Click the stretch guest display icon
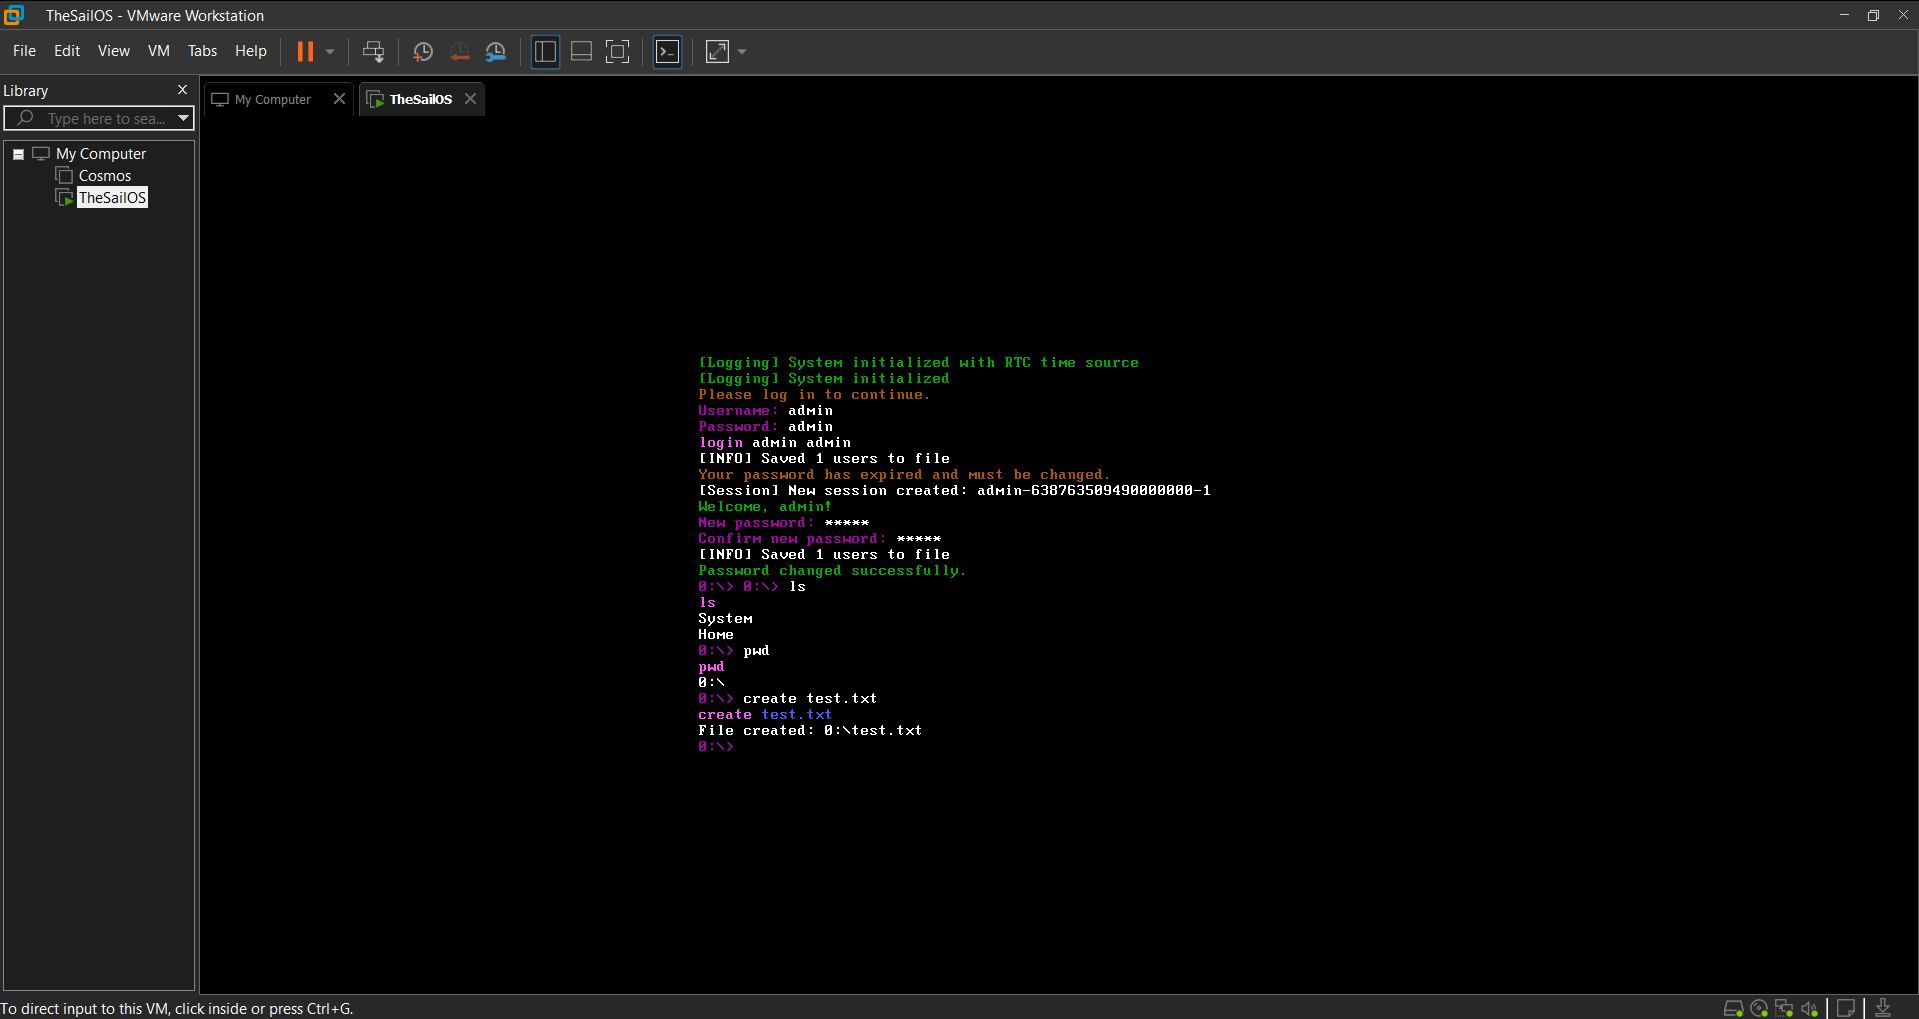The width and height of the screenshot is (1919, 1019). [717, 52]
